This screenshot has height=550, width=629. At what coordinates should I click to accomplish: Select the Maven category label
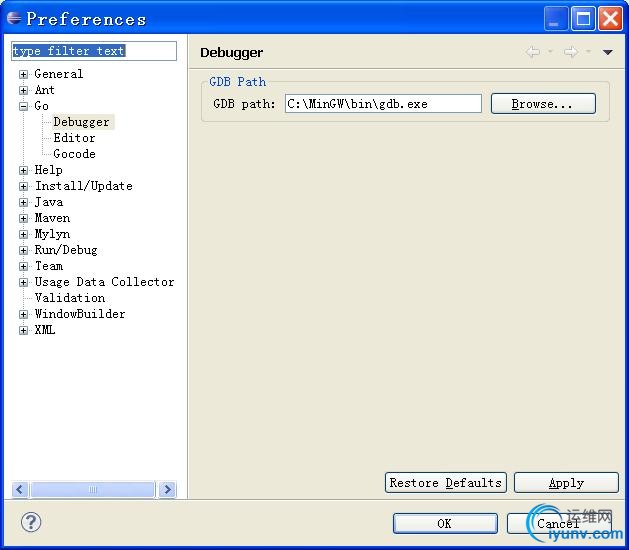[52, 218]
